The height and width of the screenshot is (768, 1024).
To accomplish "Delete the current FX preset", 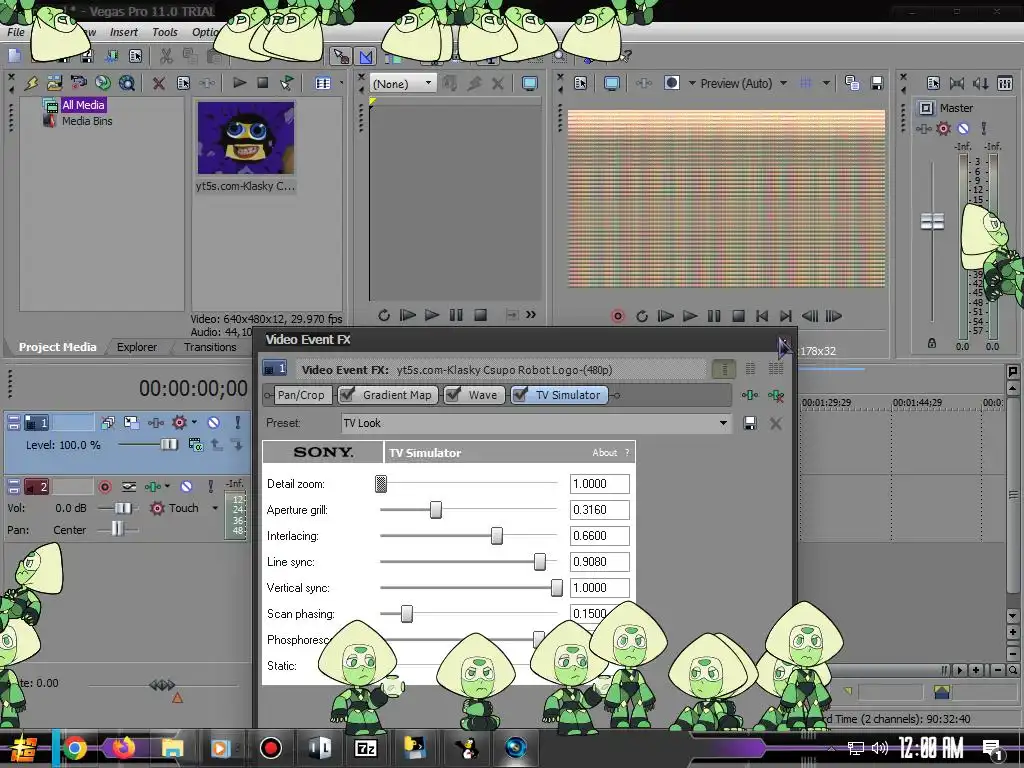I will click(x=775, y=423).
